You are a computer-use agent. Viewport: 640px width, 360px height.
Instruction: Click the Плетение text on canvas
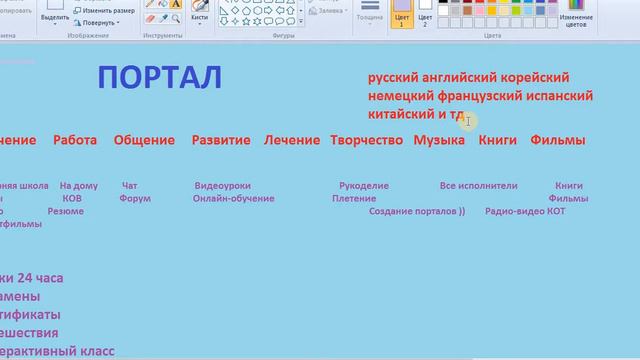(x=354, y=198)
